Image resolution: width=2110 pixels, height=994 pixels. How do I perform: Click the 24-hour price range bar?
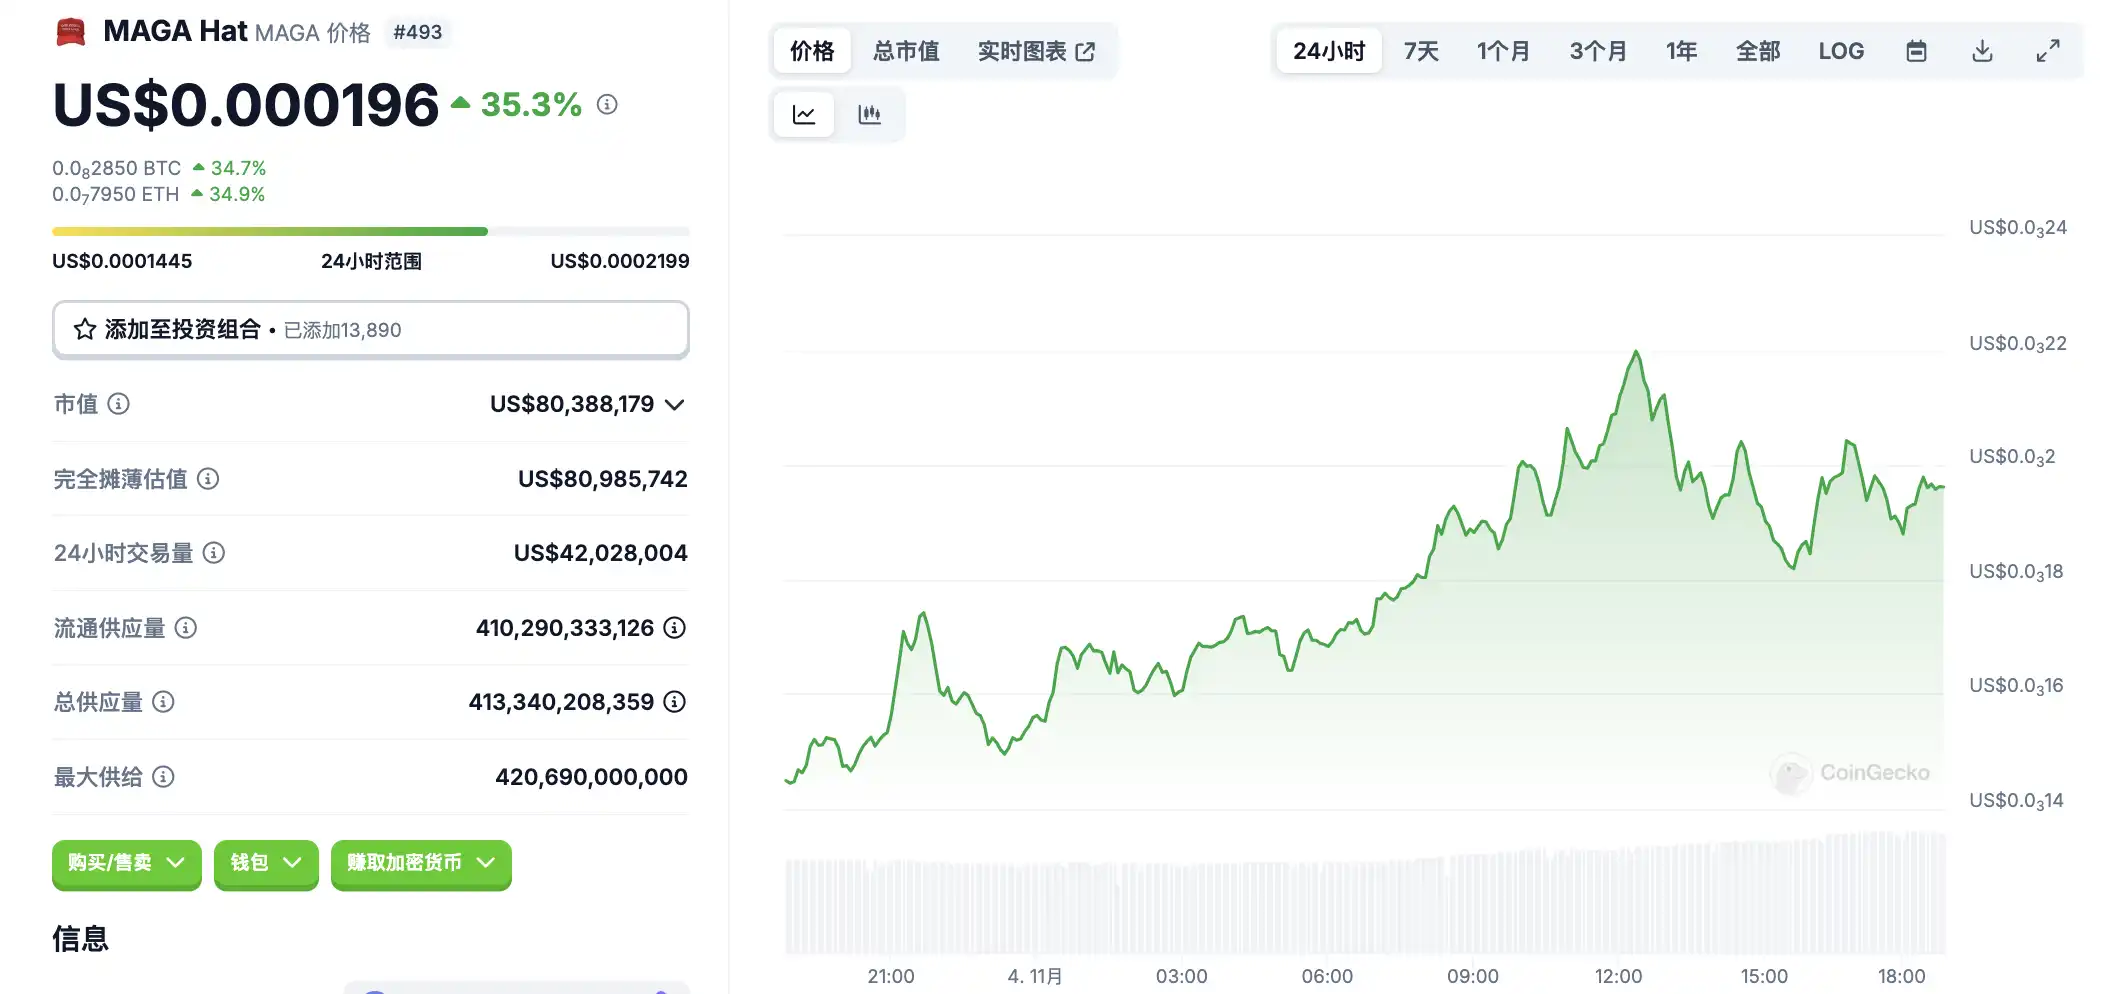pyautogui.click(x=370, y=232)
